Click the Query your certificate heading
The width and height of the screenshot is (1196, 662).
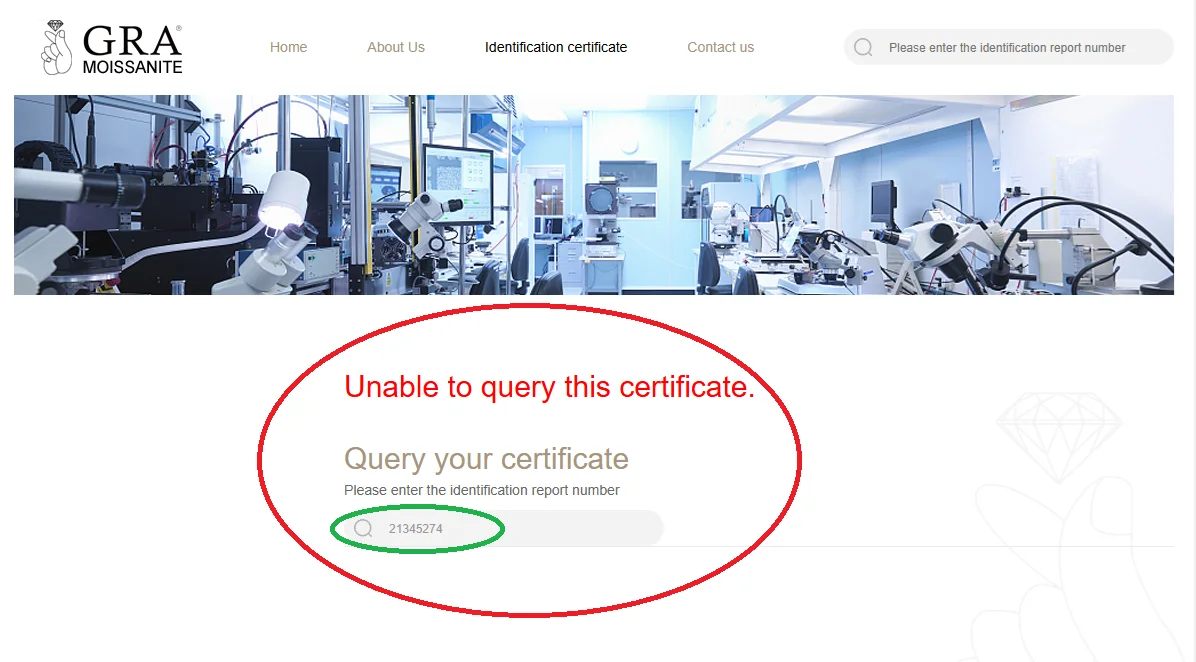click(x=486, y=459)
